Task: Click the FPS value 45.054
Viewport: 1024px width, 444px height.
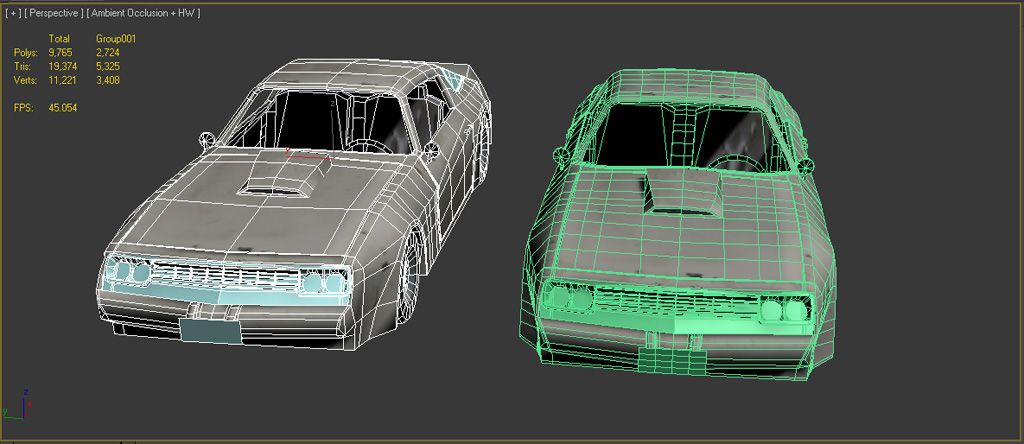Action: [x=63, y=107]
